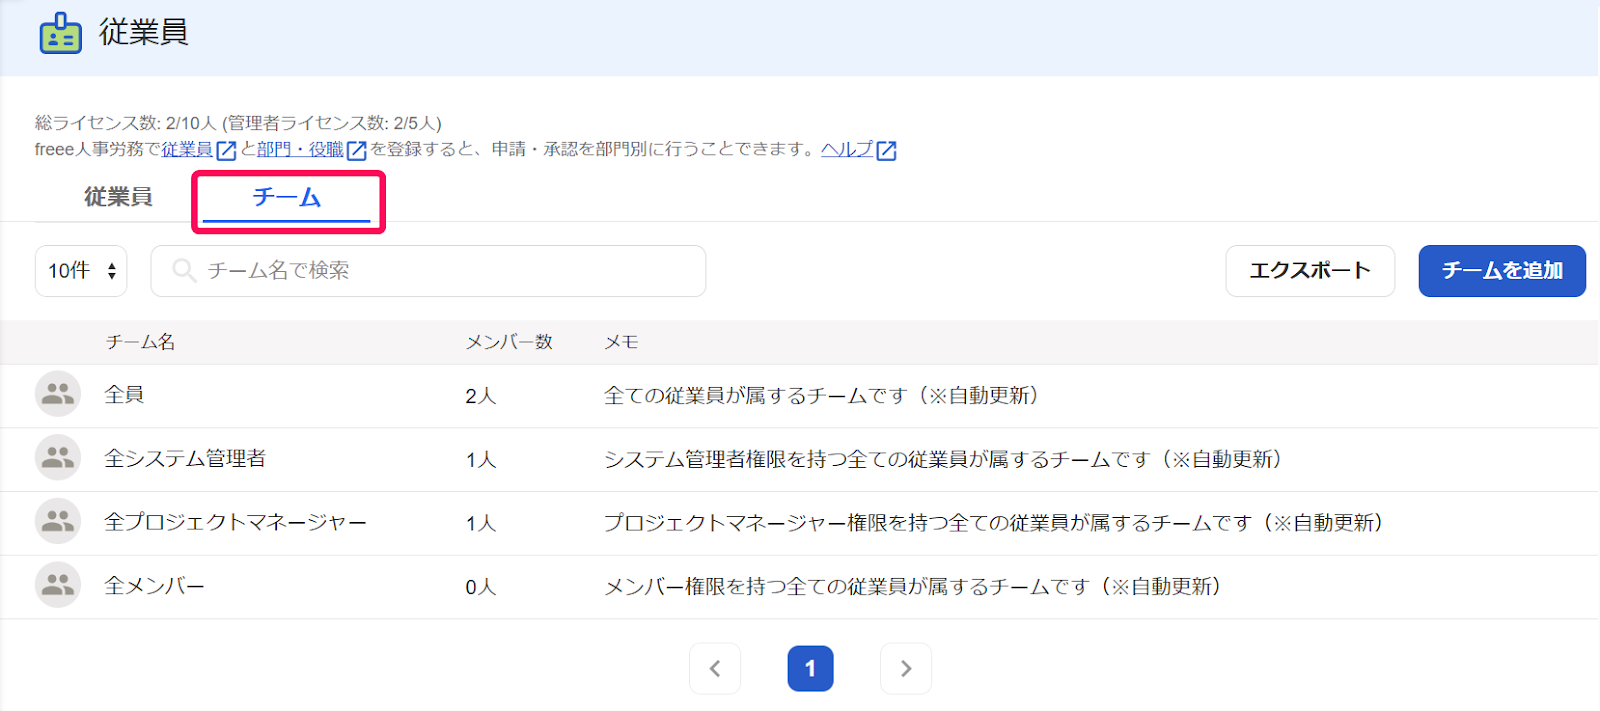Viewport: 1600px width, 711px height.
Task: Open the ヘルプ link
Action: [847, 150]
